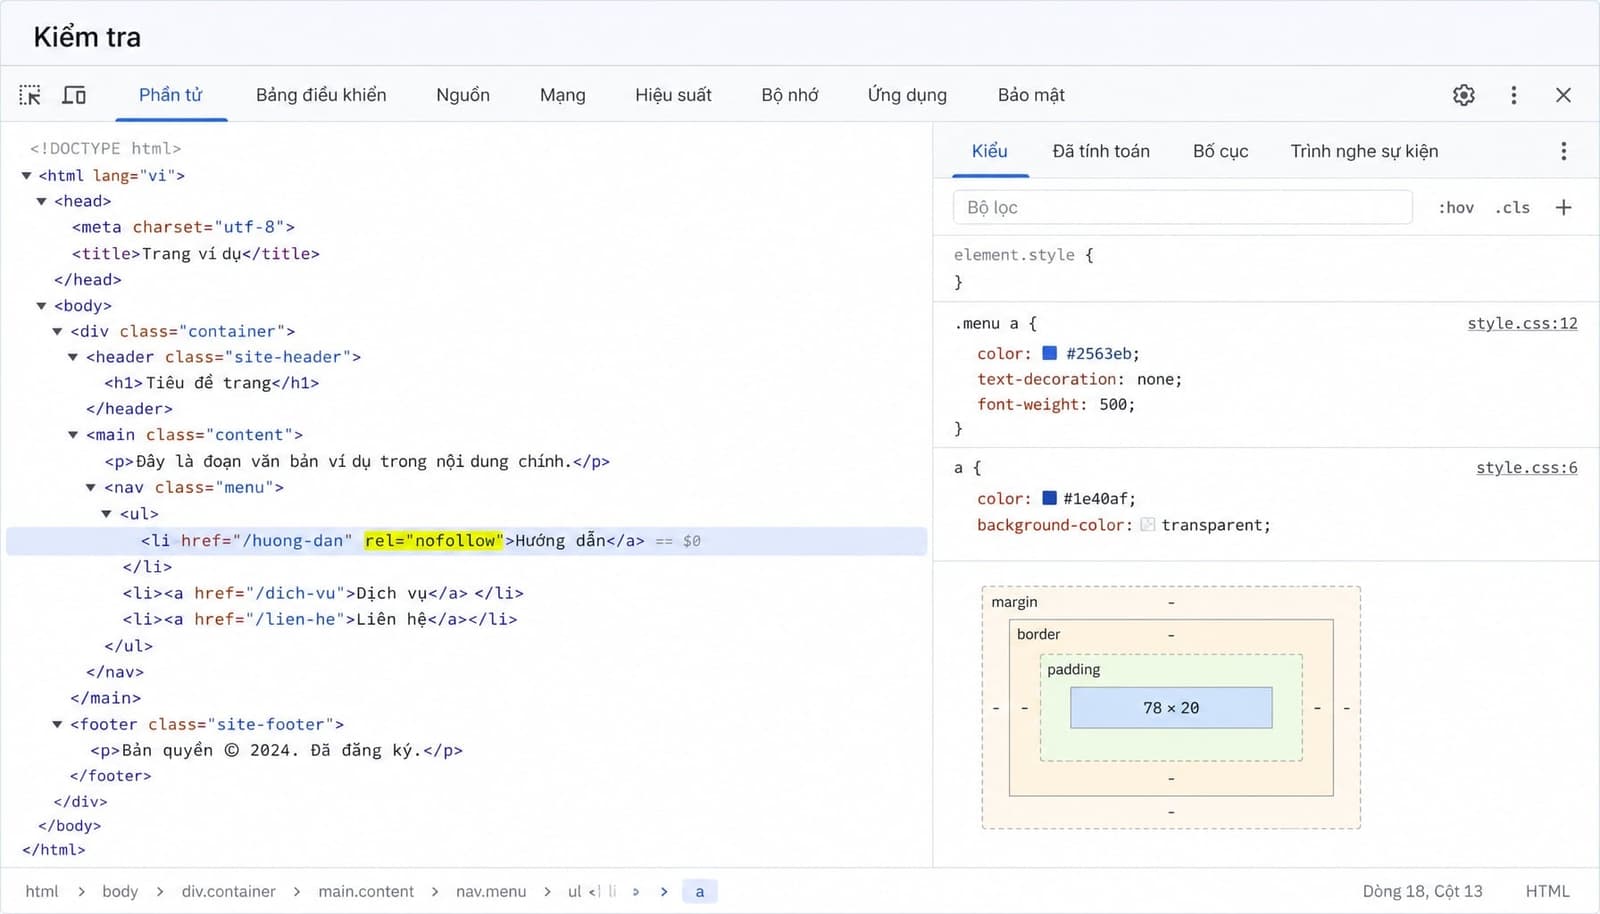
Task: Edit the font-weight 500 value
Action: pyautogui.click(x=1113, y=404)
